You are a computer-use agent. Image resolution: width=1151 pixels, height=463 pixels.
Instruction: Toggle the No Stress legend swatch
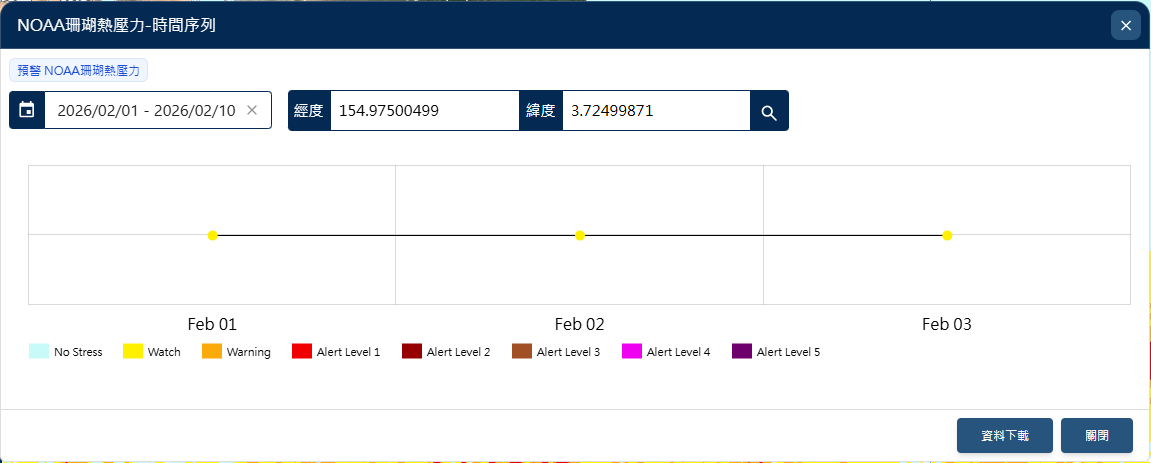(39, 352)
